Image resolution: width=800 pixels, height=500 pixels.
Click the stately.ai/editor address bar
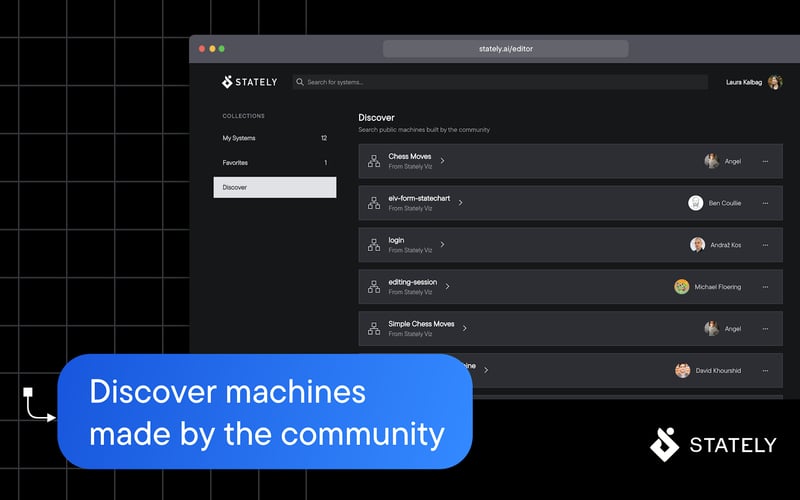506,48
